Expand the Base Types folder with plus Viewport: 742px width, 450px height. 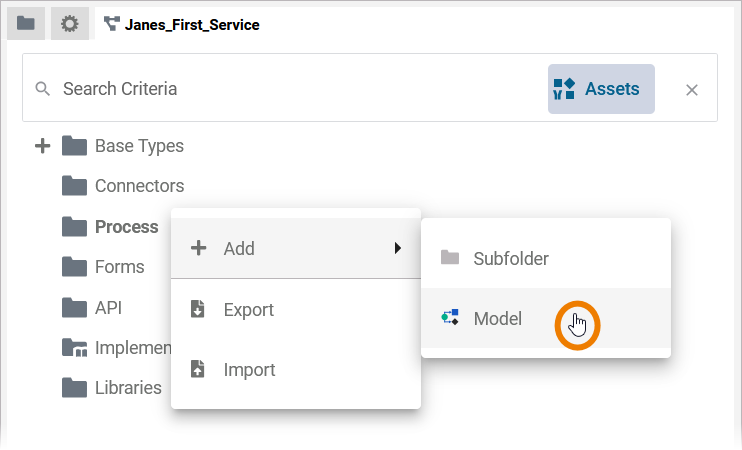(x=42, y=146)
